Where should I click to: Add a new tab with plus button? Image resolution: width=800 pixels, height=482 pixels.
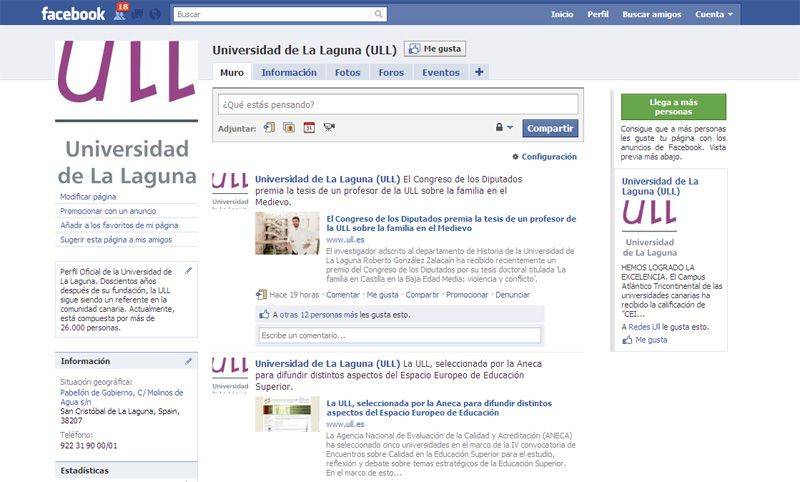point(479,72)
